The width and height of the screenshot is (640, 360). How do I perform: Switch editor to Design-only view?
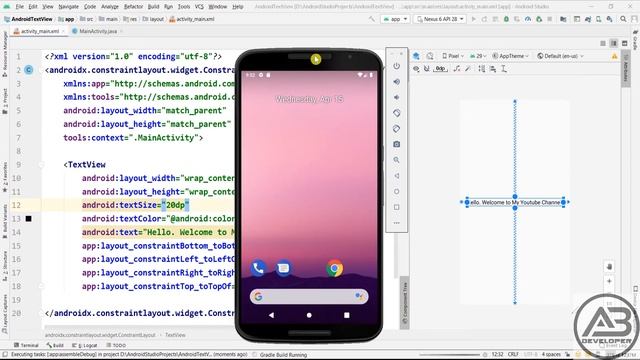tap(624, 43)
